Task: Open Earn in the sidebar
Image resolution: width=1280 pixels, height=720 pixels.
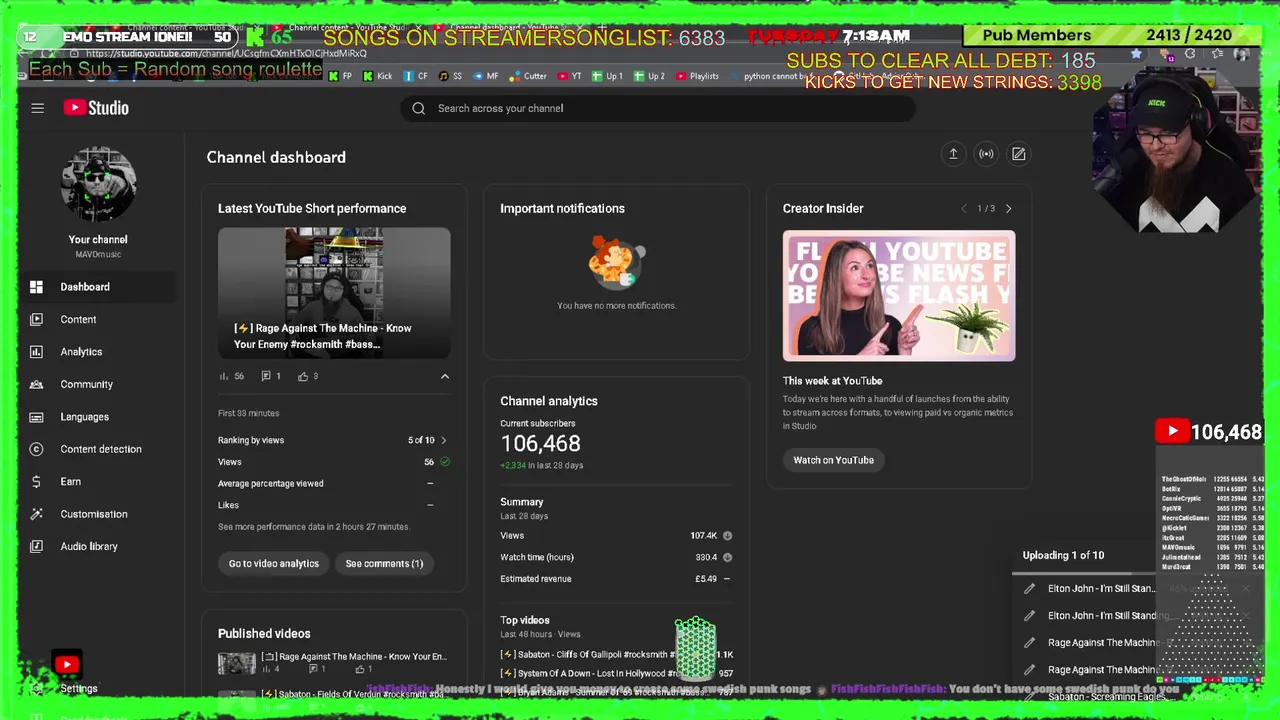Action: click(98, 482)
